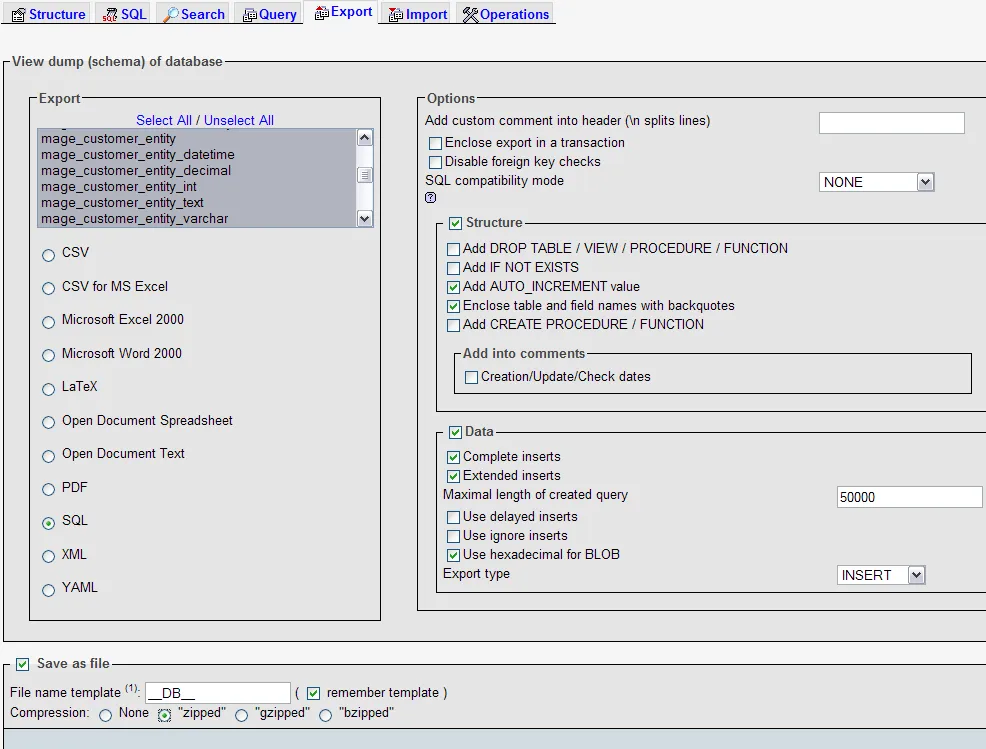Click the Structure tab icon
The image size is (986, 749).
point(18,15)
